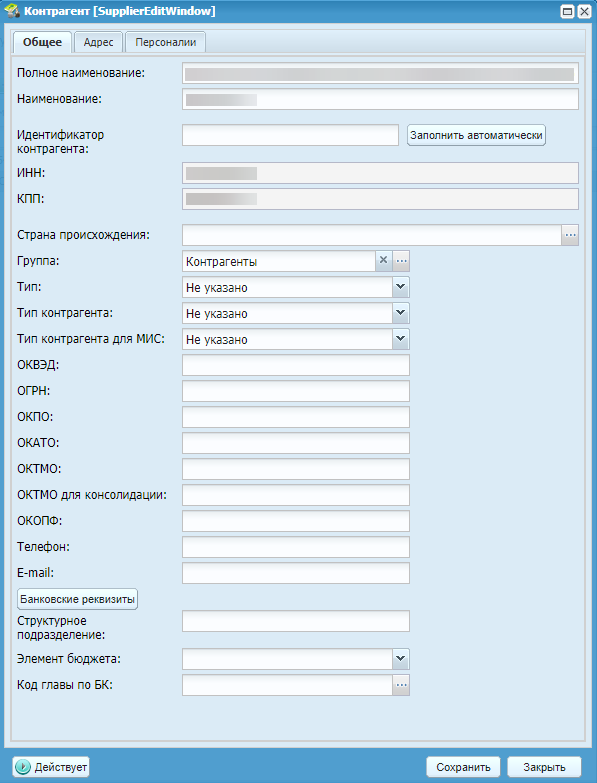The image size is (597, 783).
Task: Switch to the Адрес tab
Action: pyautogui.click(x=98, y=42)
